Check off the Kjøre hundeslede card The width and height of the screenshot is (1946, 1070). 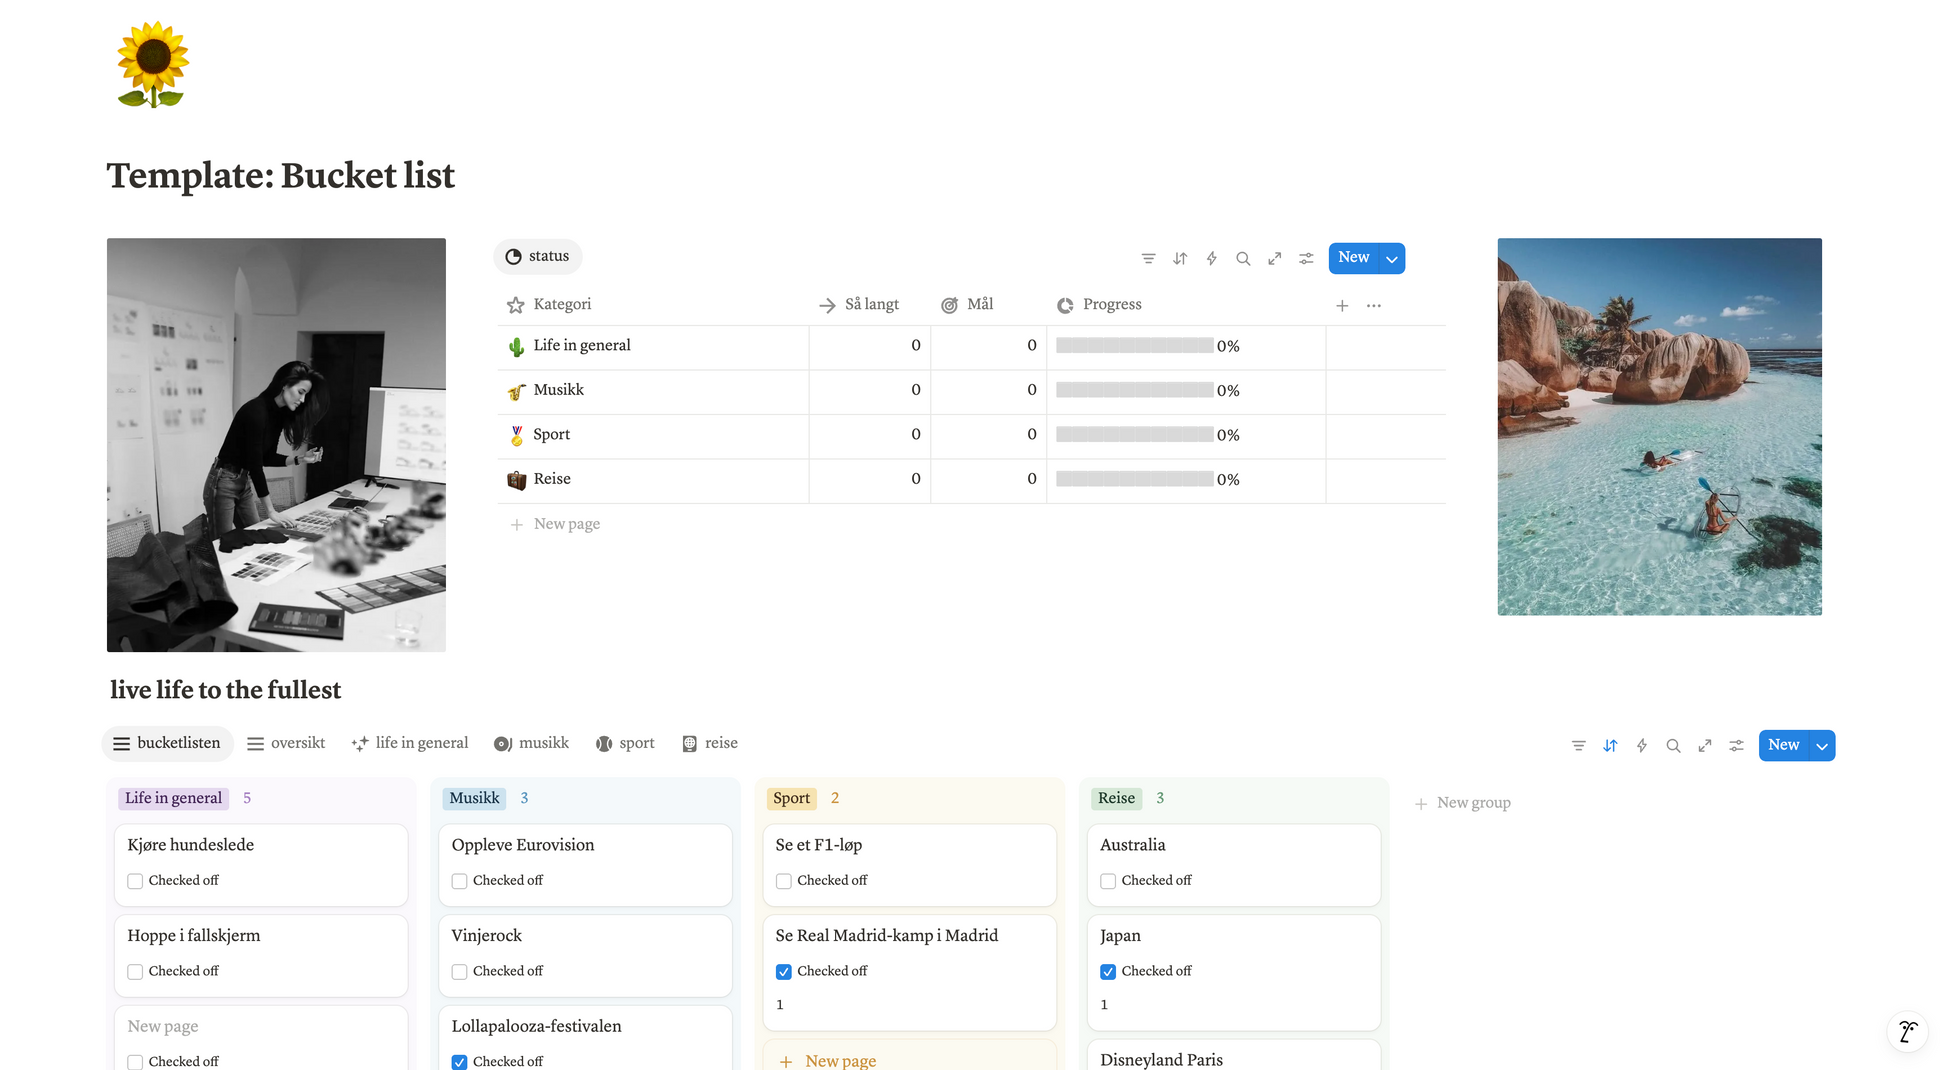[x=135, y=881]
